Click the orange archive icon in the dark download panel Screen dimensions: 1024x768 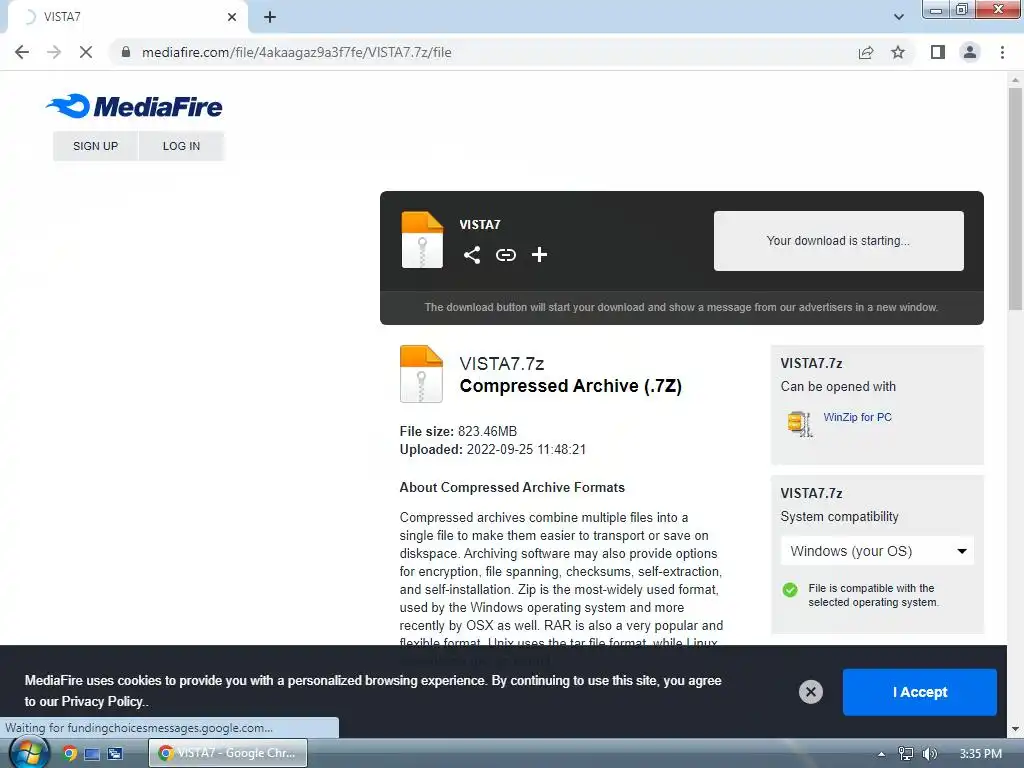pos(422,239)
